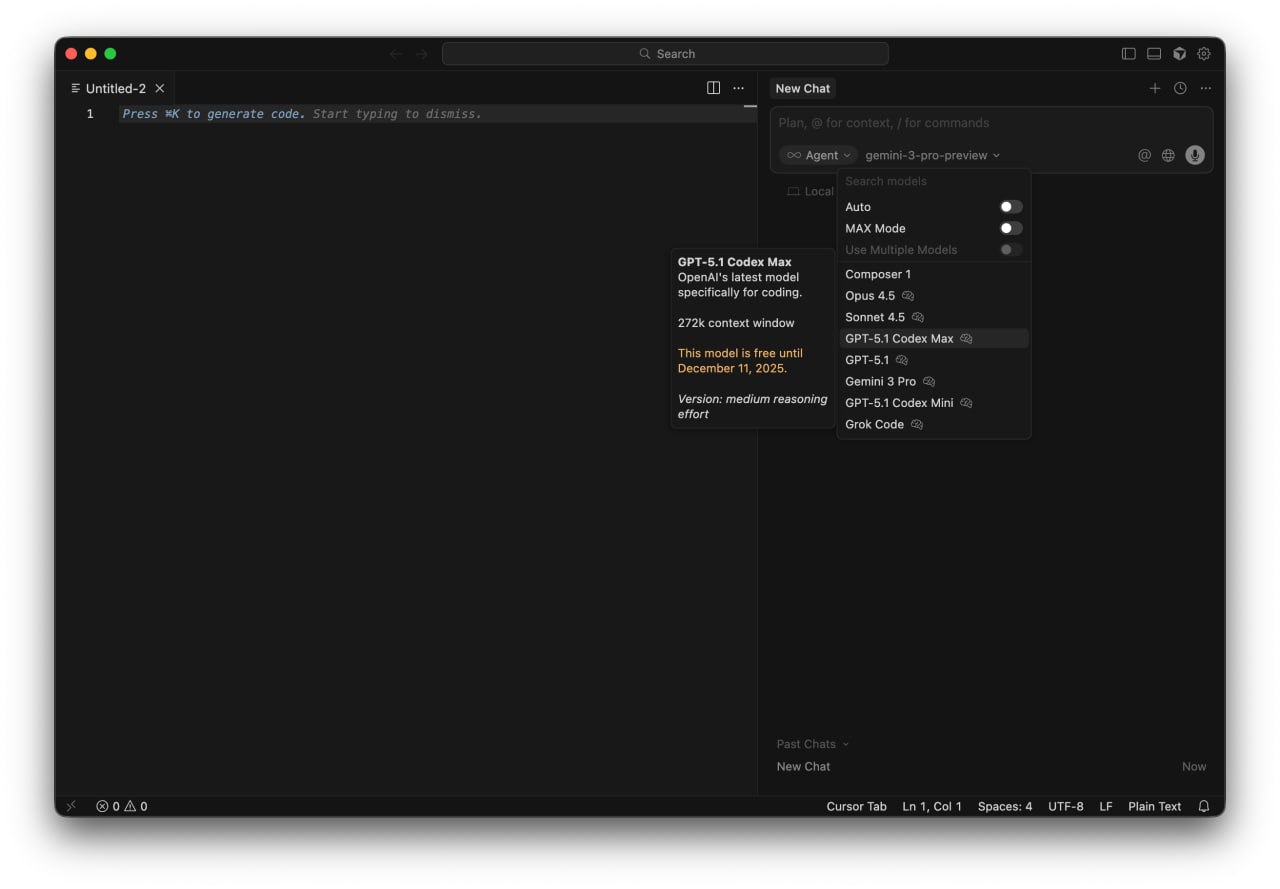The height and width of the screenshot is (889, 1280).
Task: Turn on MAX Mode
Action: [x=1010, y=228]
